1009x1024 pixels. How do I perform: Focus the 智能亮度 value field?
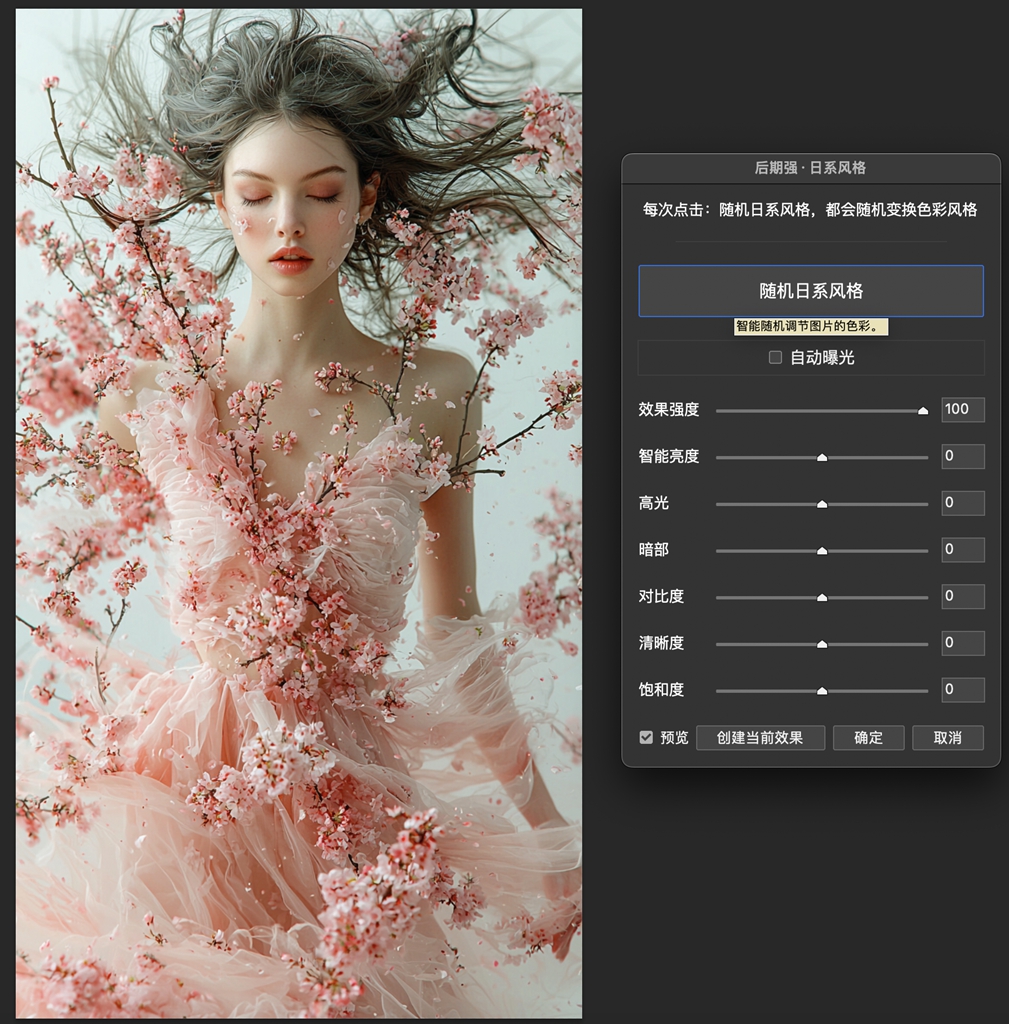point(962,456)
